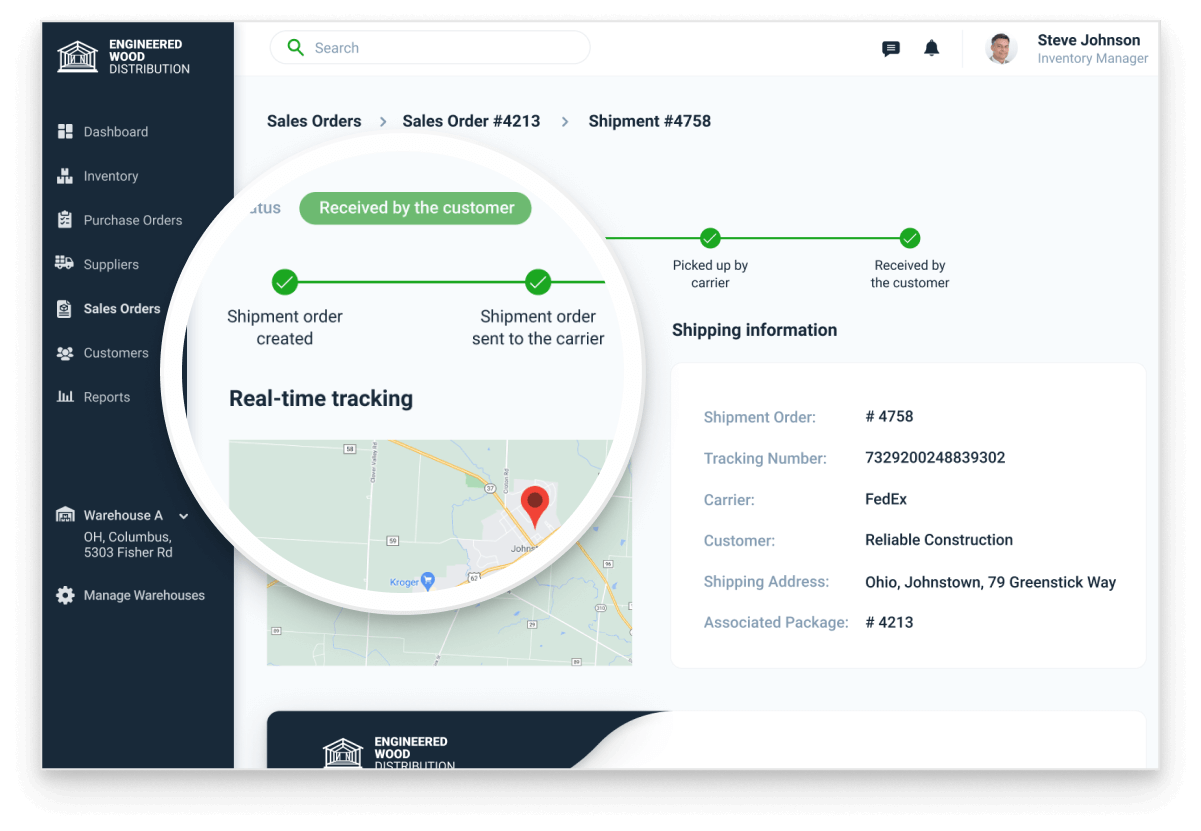
Task: Click the Purchase Orders clipboard icon
Action: (65, 220)
